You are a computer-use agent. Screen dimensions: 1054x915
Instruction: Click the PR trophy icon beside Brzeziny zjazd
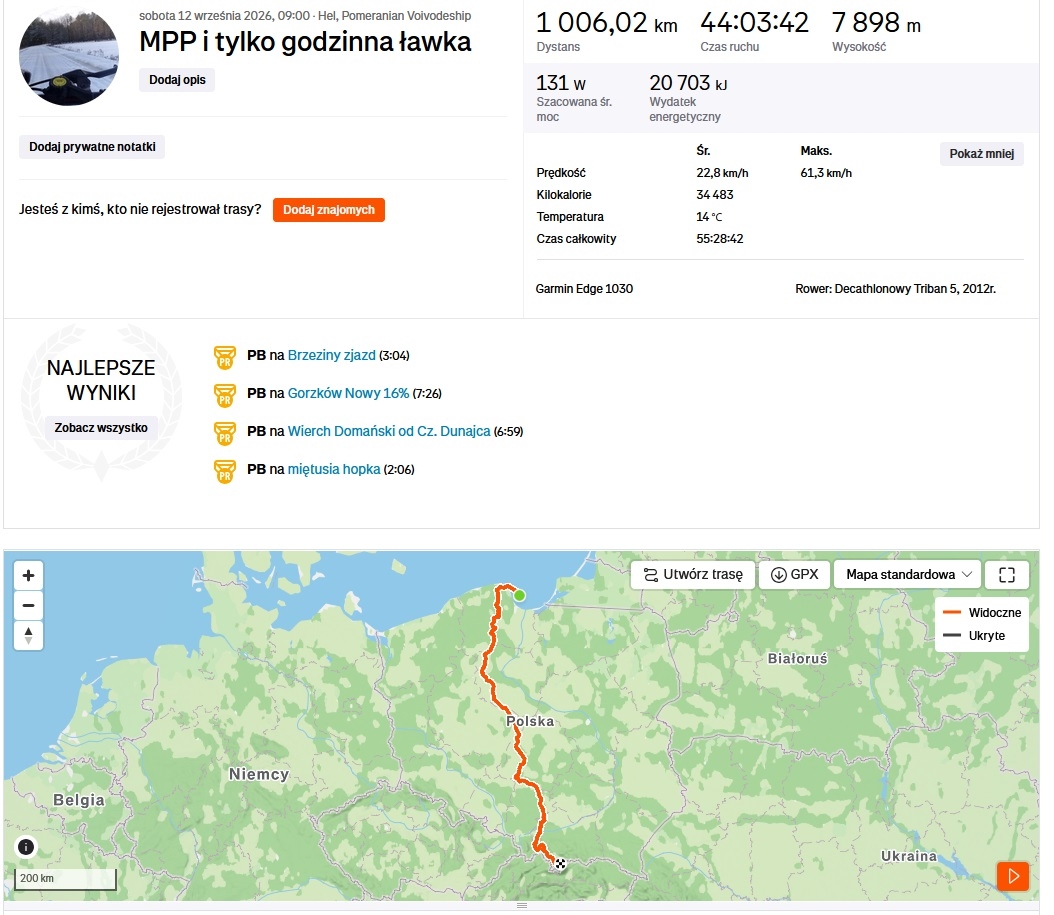pos(225,357)
